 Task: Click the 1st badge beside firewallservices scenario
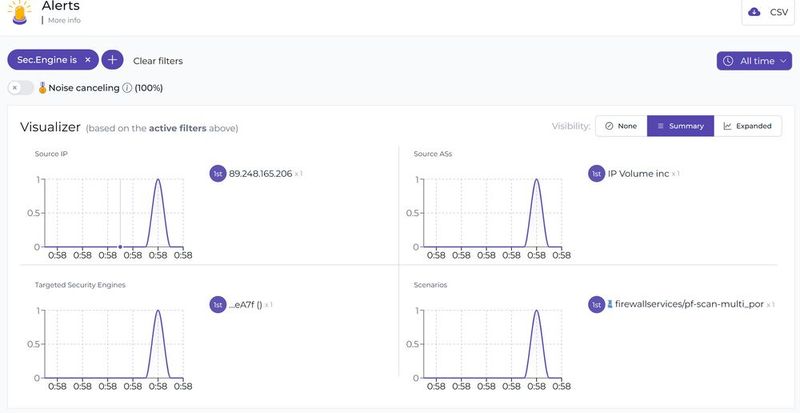point(597,304)
